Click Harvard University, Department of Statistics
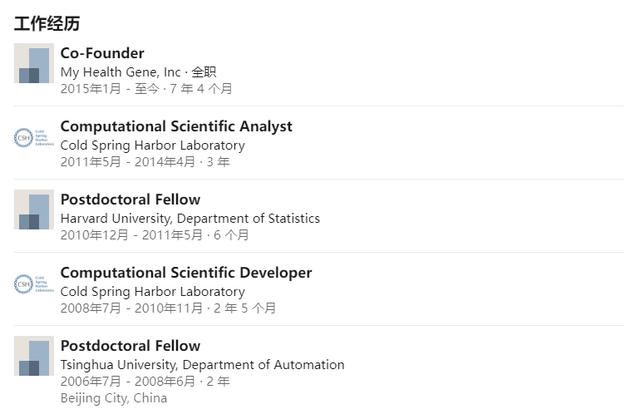Viewport: 640px width, 419px height. tap(190, 219)
